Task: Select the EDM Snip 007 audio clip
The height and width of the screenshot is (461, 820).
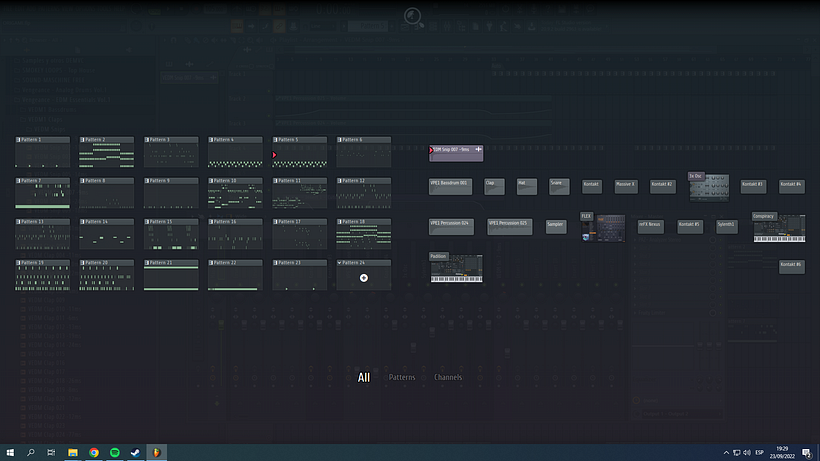Action: [x=456, y=152]
